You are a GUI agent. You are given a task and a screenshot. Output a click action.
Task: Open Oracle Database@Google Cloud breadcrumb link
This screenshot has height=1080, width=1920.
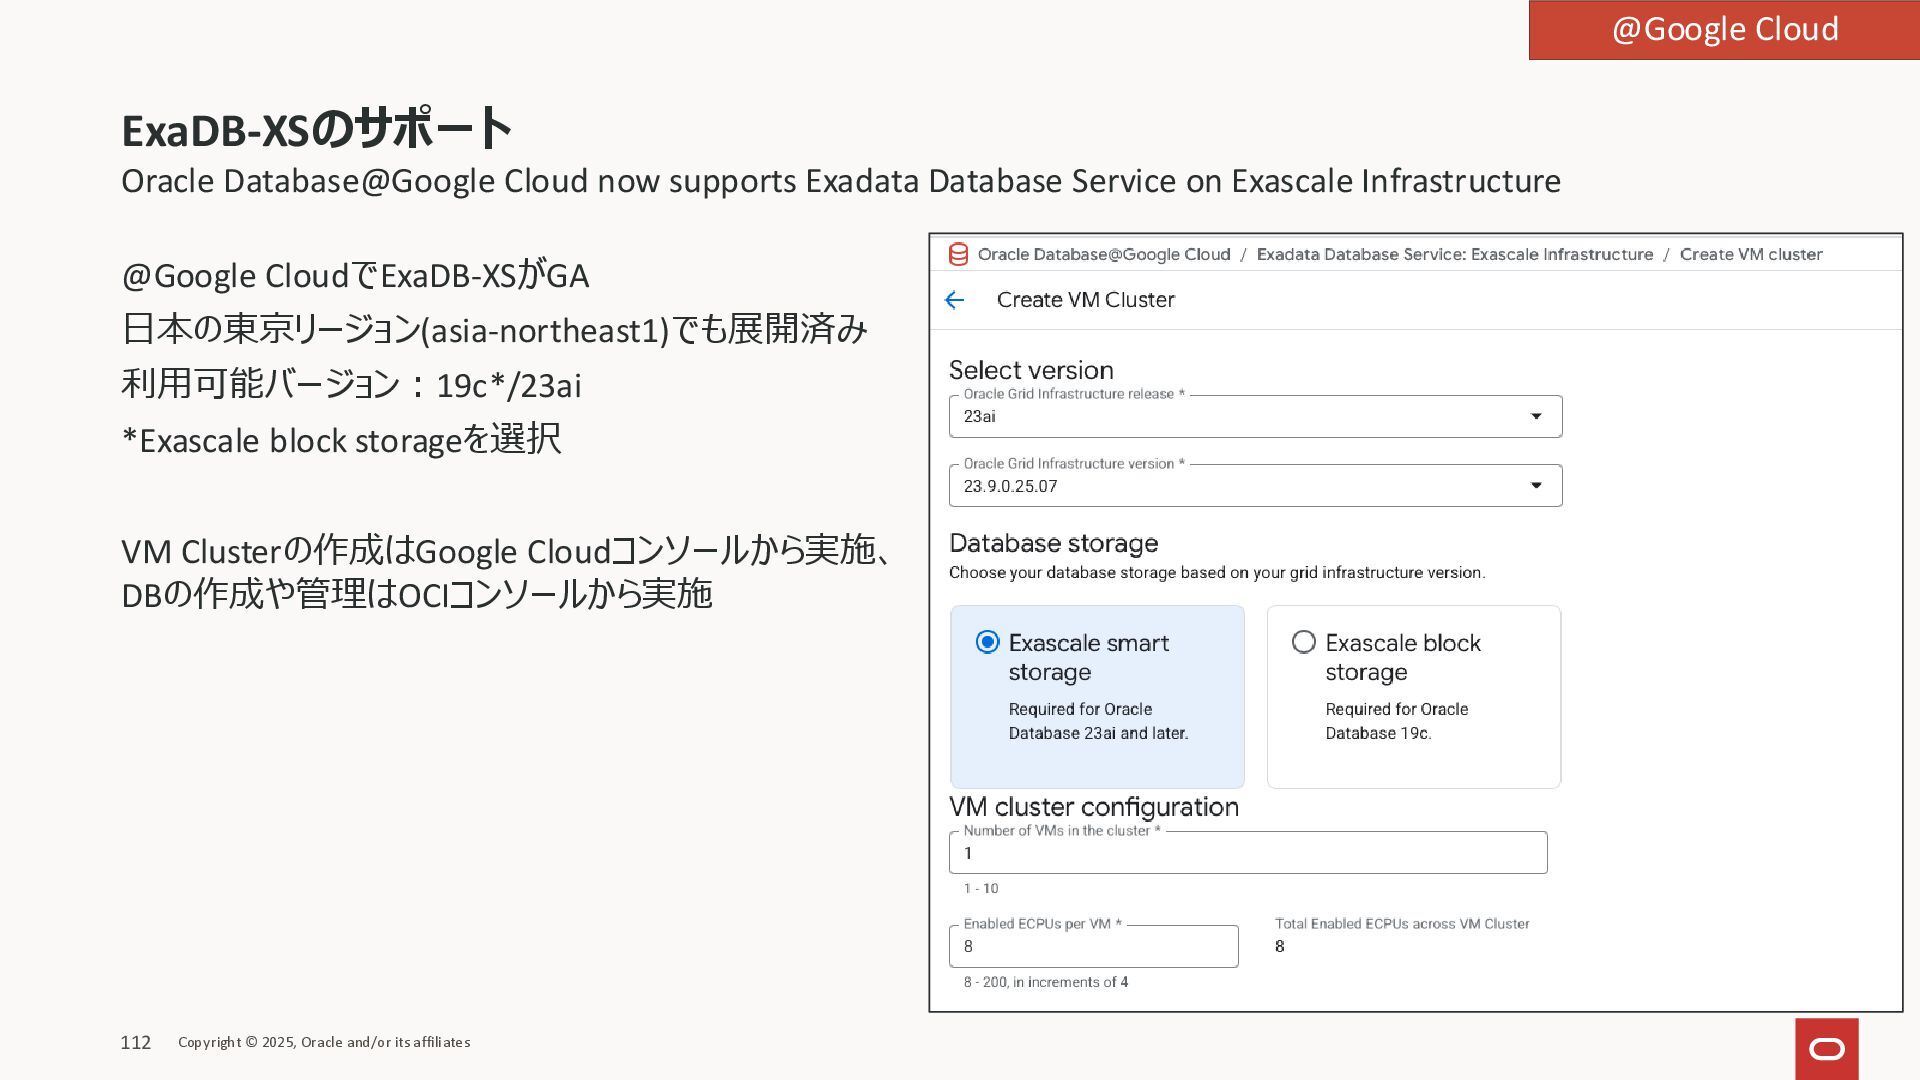coord(1103,254)
